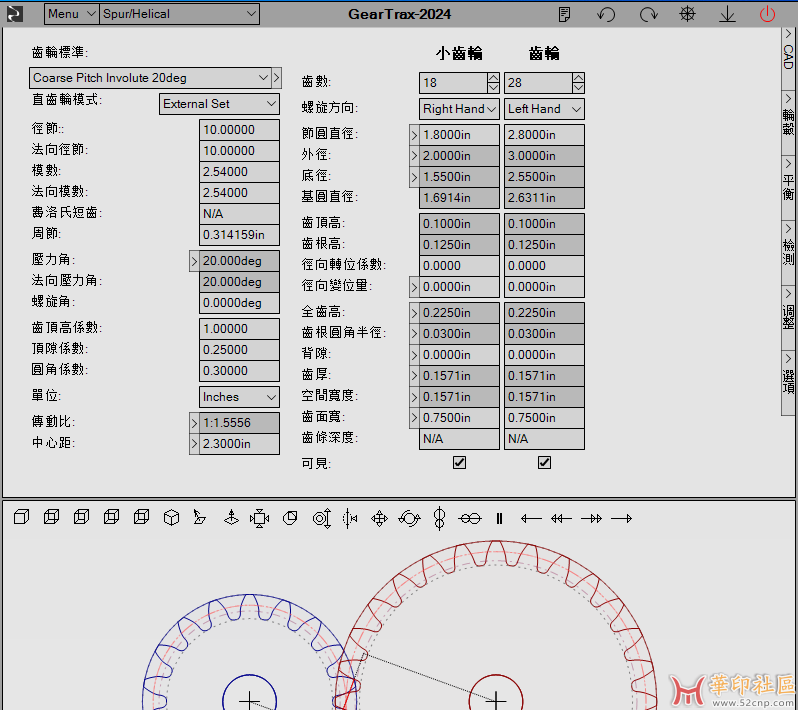Decrease 齒輪 tooth count 28 with down spinner
This screenshot has width=798, height=710.
(578, 88)
